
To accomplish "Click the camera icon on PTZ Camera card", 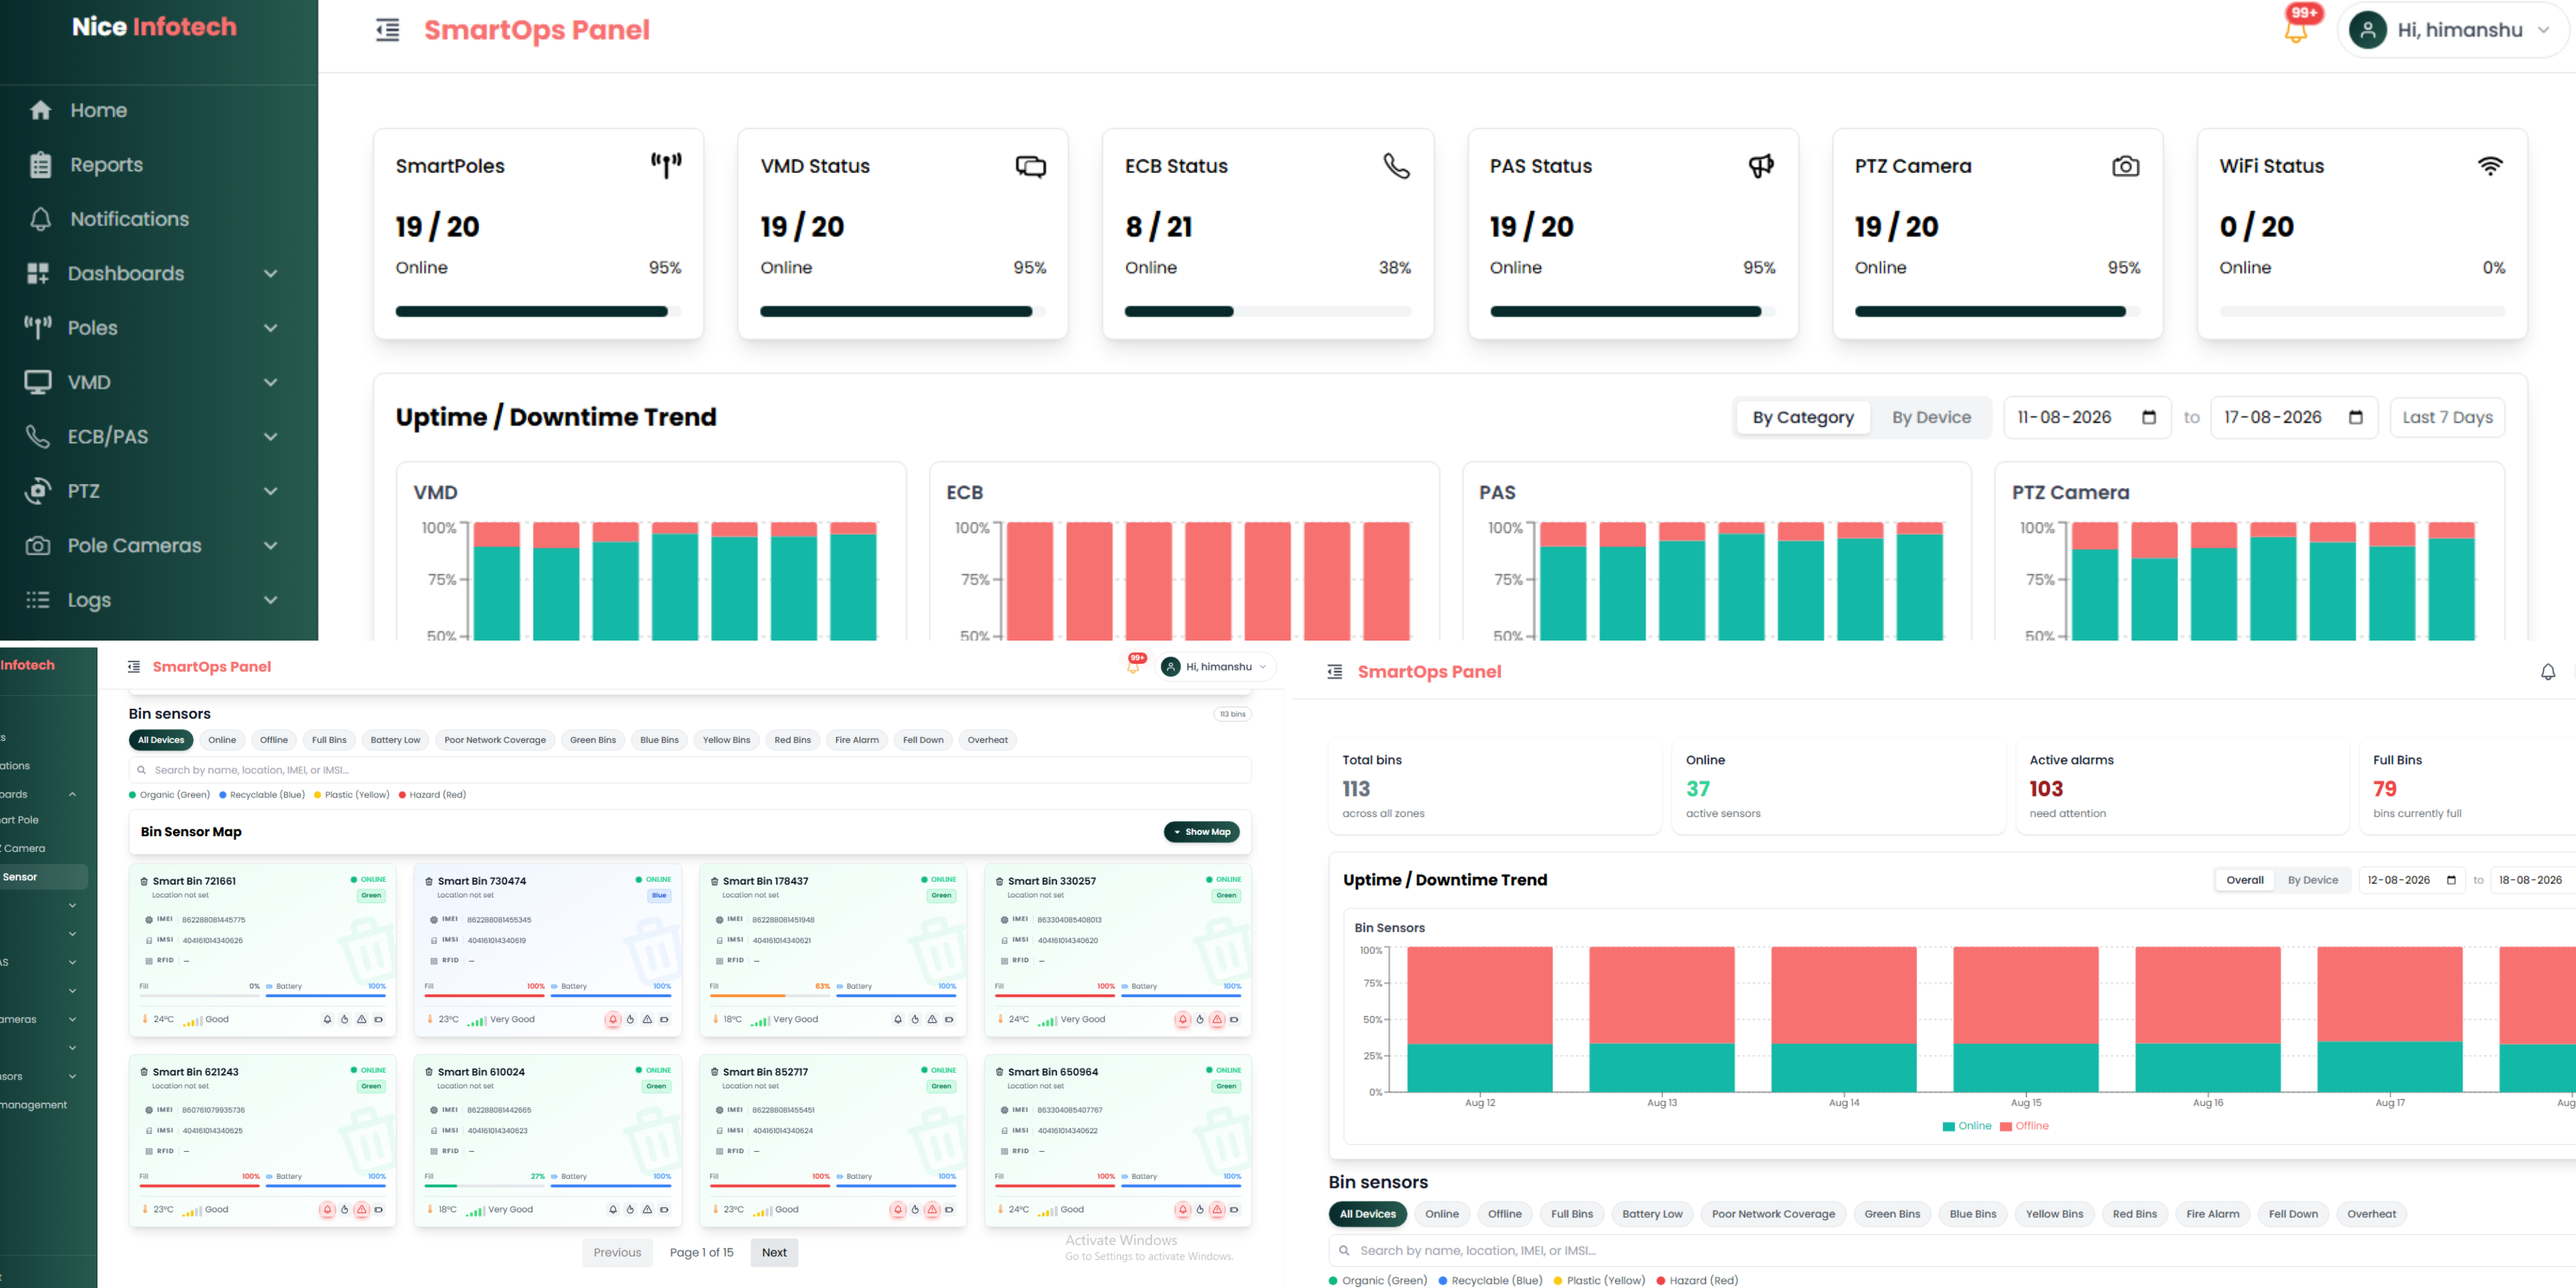I will pos(2125,166).
